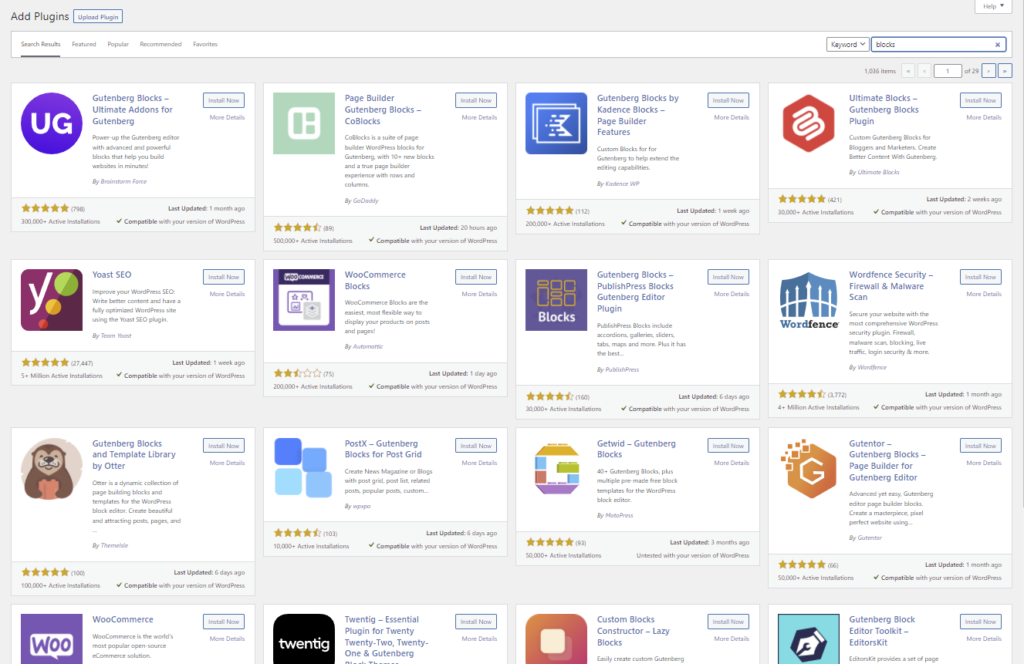Install Gutenberg Block Editor Toolkit EditorsKit
Image resolution: width=1024 pixels, height=664 pixels.
click(x=981, y=622)
